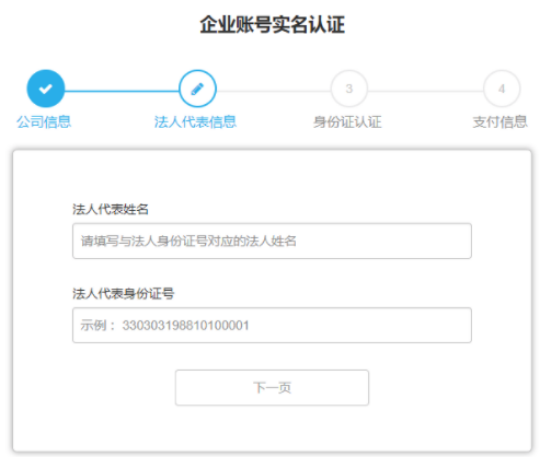Image resolution: width=541 pixels, height=457 pixels.
Task: Jump to 身份证认证 step label
Action: pos(347,122)
